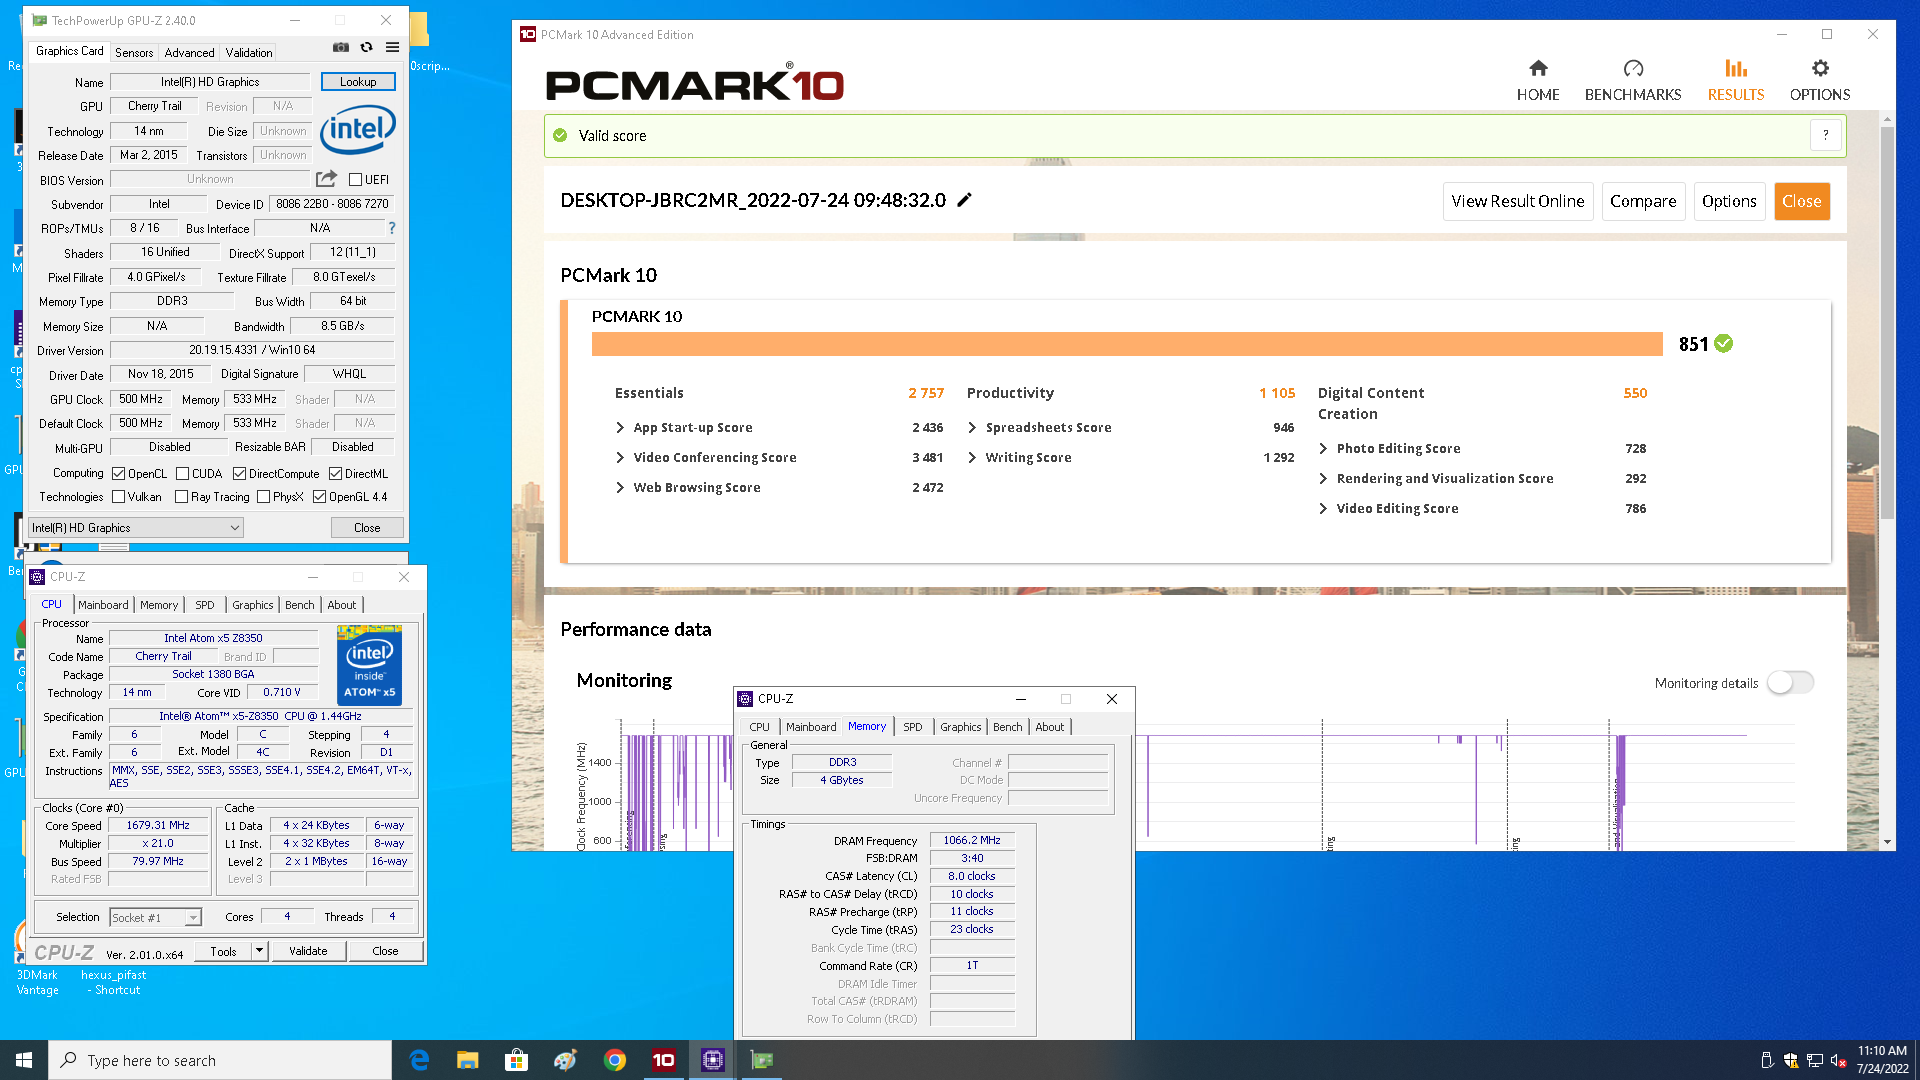Expand Writing Score
Screen dimensions: 1920x1080
coord(973,458)
